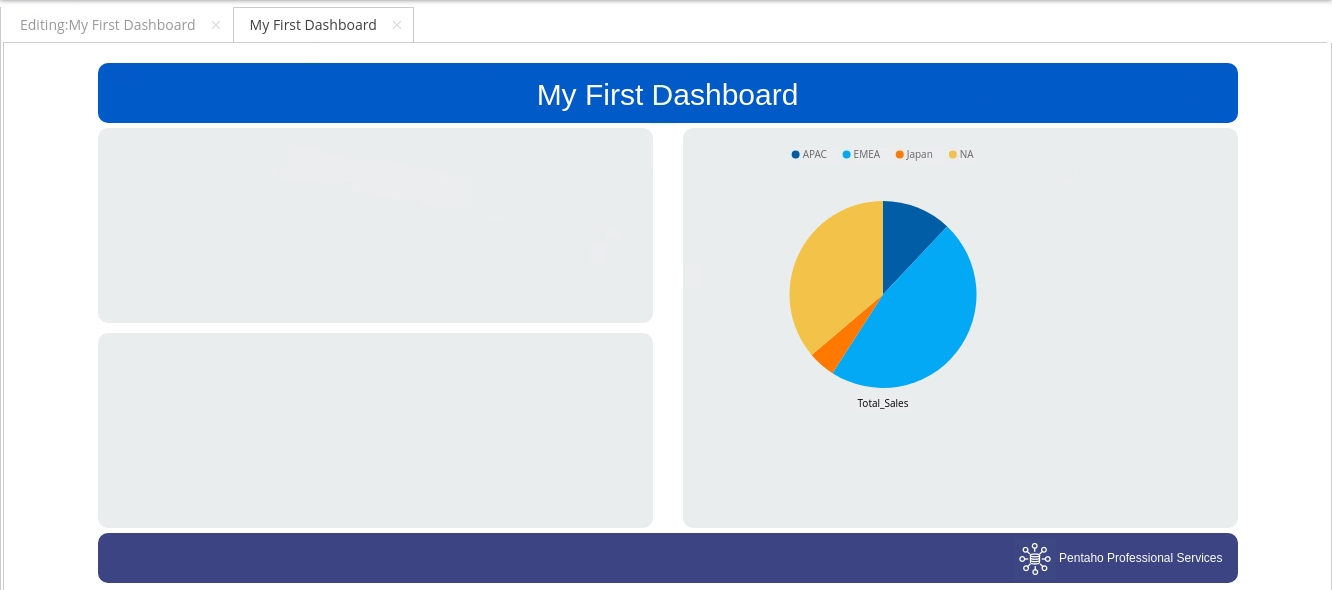Toggle the EMEA series legend label
Viewport: 1332px width, 590px height.
pyautogui.click(x=866, y=155)
